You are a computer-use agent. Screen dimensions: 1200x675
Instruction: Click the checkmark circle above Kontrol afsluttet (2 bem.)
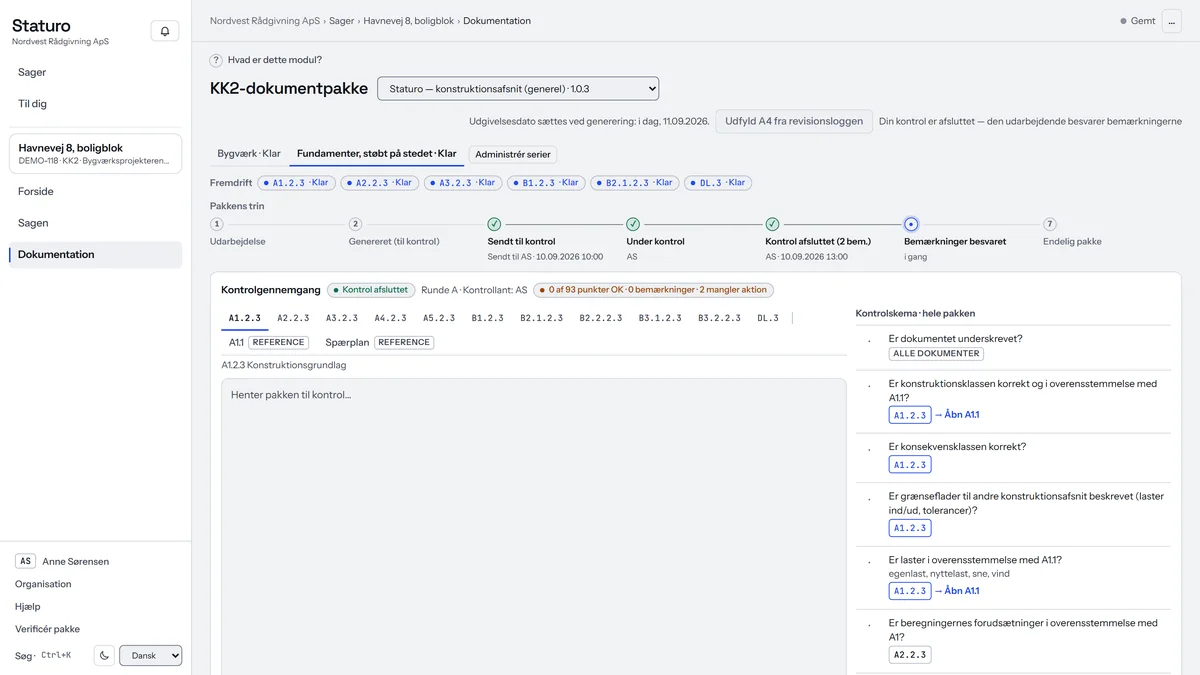coord(772,224)
